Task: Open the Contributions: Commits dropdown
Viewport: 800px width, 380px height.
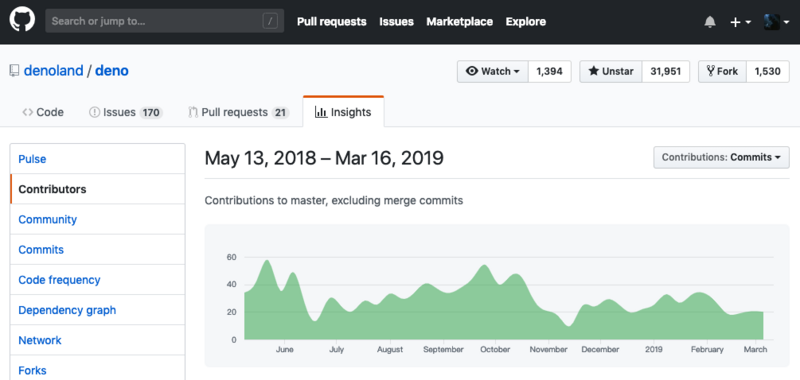Action: click(x=721, y=158)
